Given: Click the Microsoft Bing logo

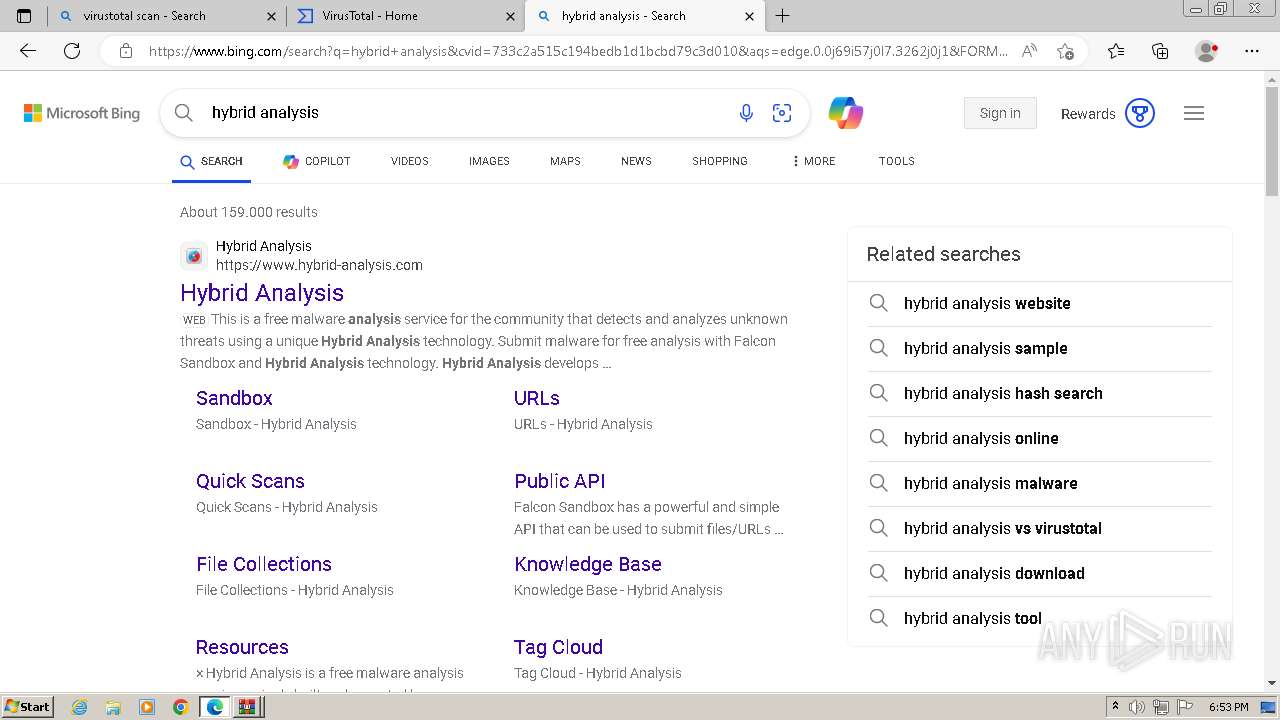Looking at the screenshot, I should 82,113.
